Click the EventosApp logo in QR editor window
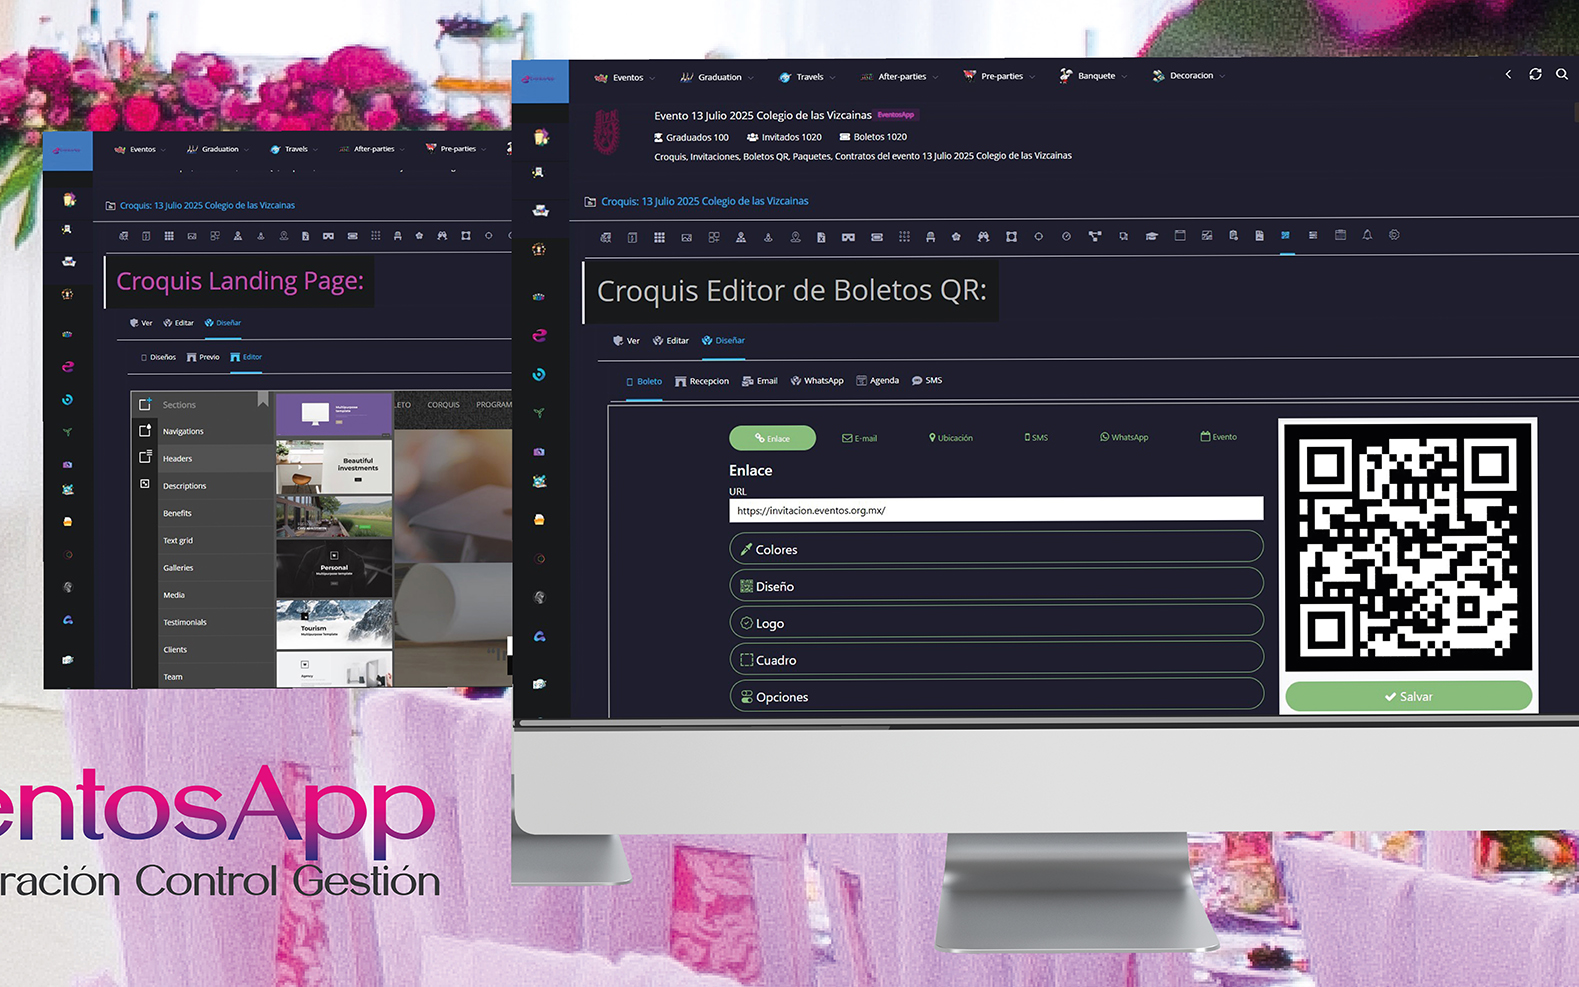The image size is (1579, 987). (540, 80)
